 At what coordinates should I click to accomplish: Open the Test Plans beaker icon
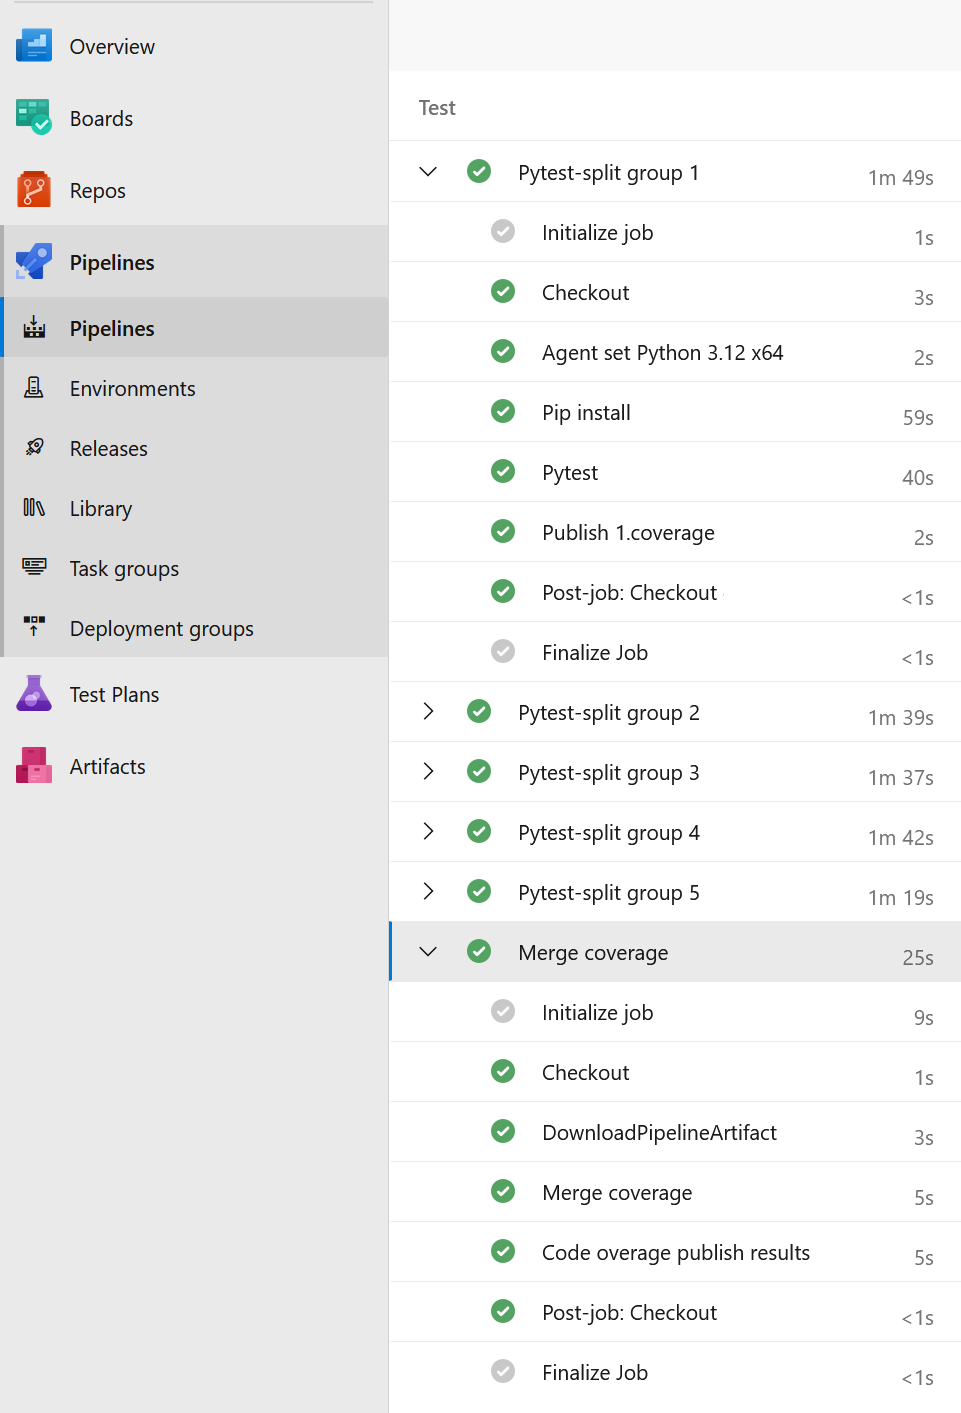click(x=33, y=693)
